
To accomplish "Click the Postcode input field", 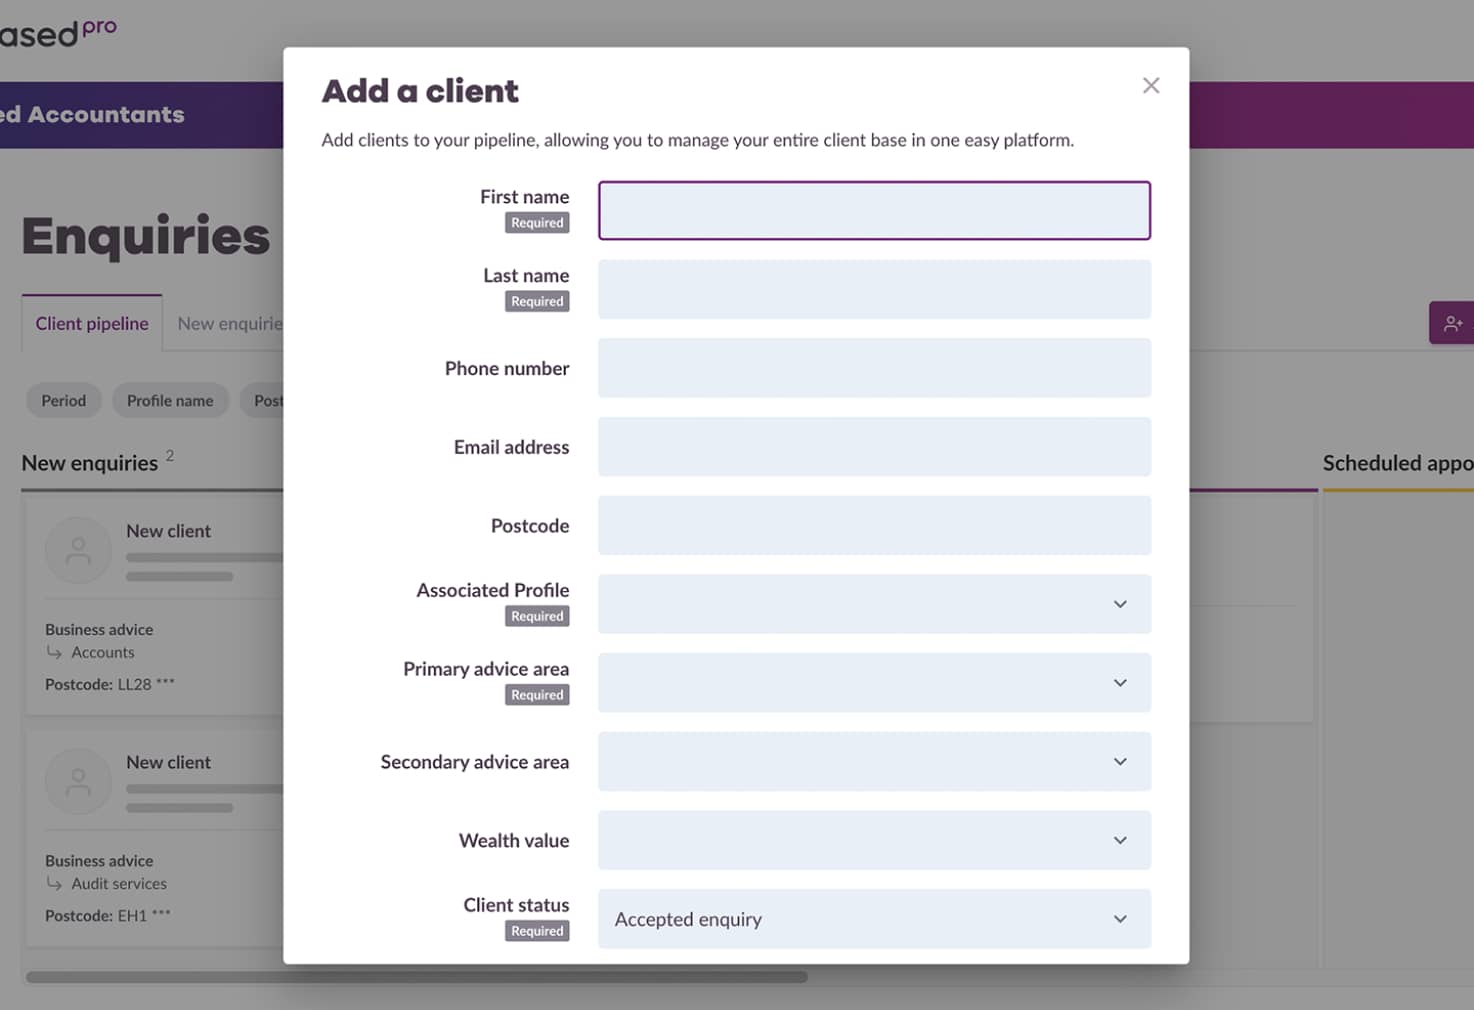I will pyautogui.click(x=874, y=525).
